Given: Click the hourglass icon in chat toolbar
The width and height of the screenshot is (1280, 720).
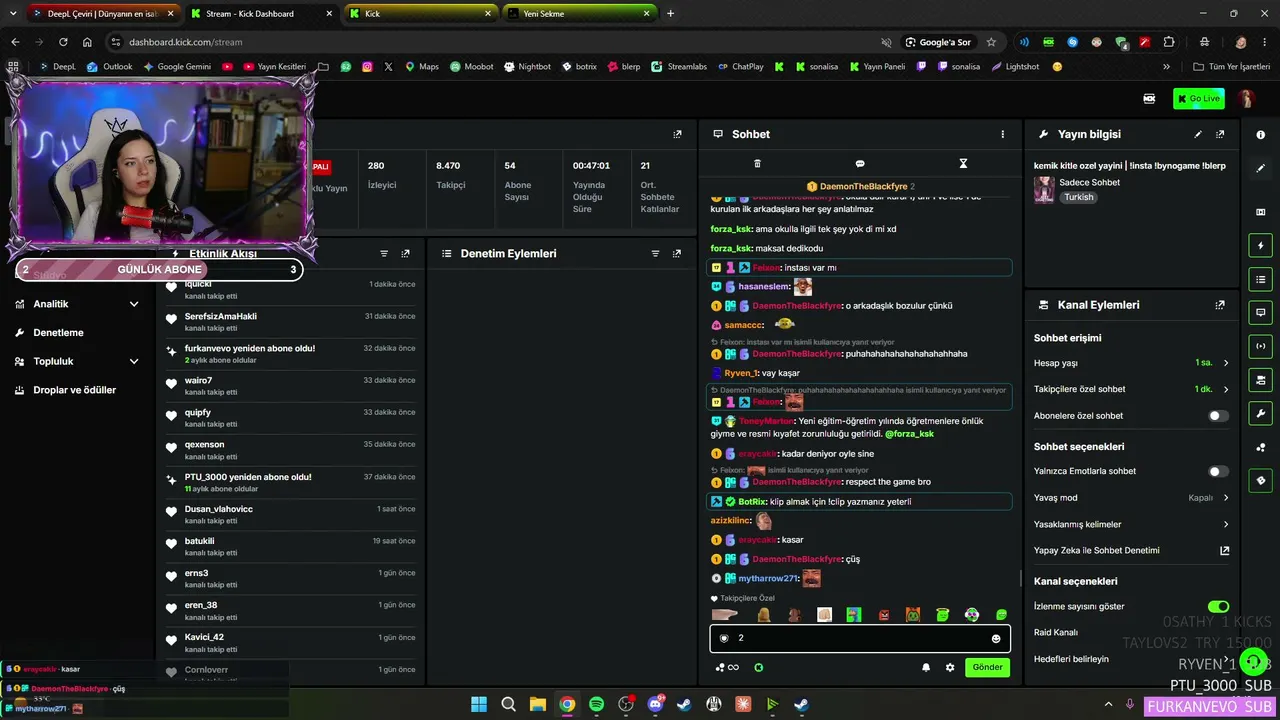Looking at the screenshot, I should click(x=963, y=163).
